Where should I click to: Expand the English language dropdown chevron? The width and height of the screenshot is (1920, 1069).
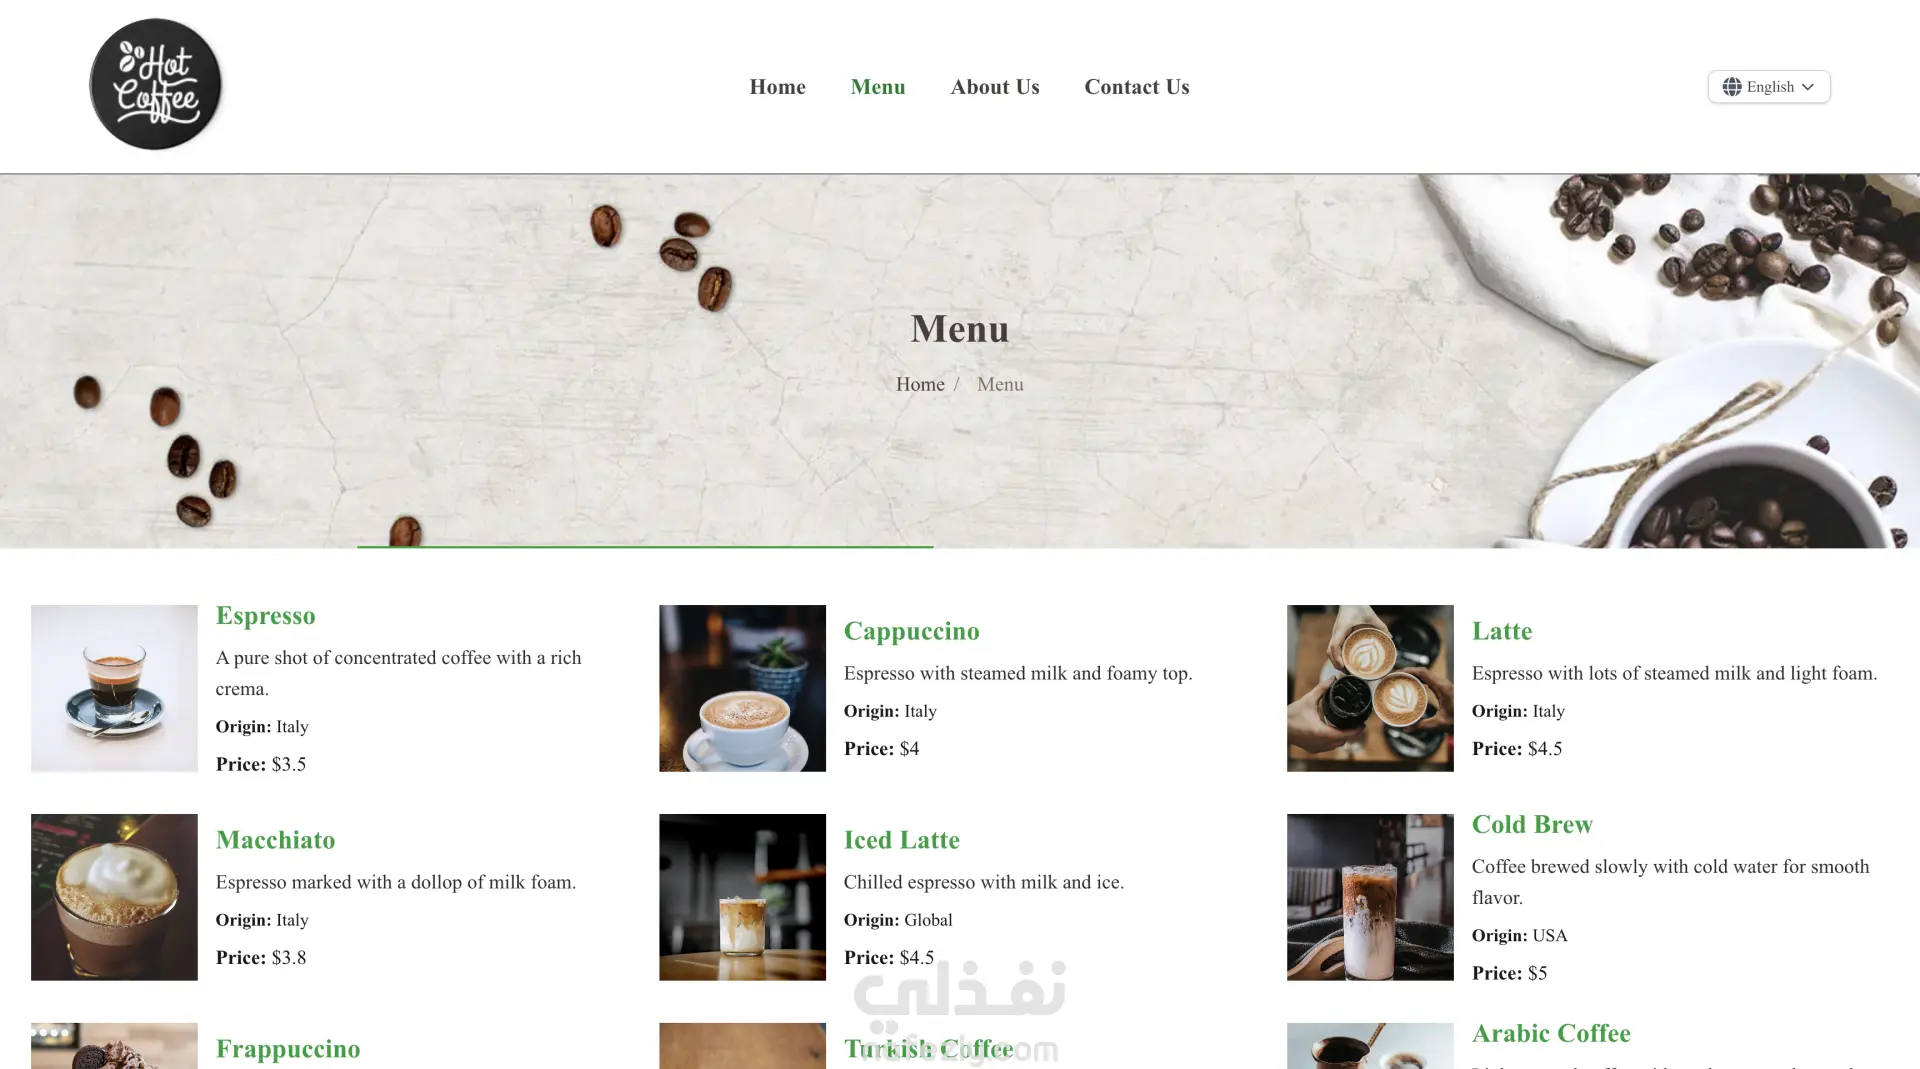(1808, 87)
